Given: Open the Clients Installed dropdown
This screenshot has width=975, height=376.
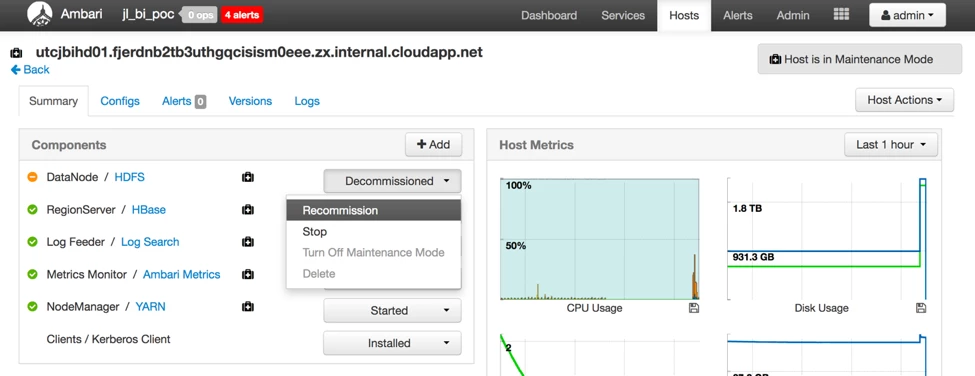Looking at the screenshot, I should click(x=392, y=343).
